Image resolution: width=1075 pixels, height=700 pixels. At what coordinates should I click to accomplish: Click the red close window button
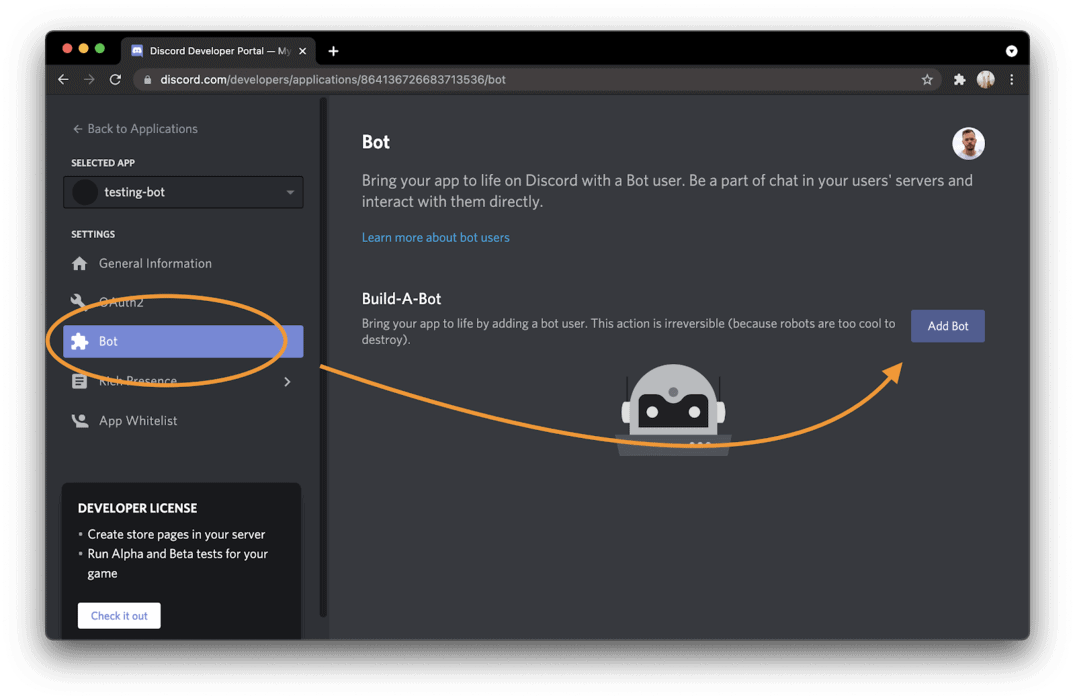click(67, 49)
